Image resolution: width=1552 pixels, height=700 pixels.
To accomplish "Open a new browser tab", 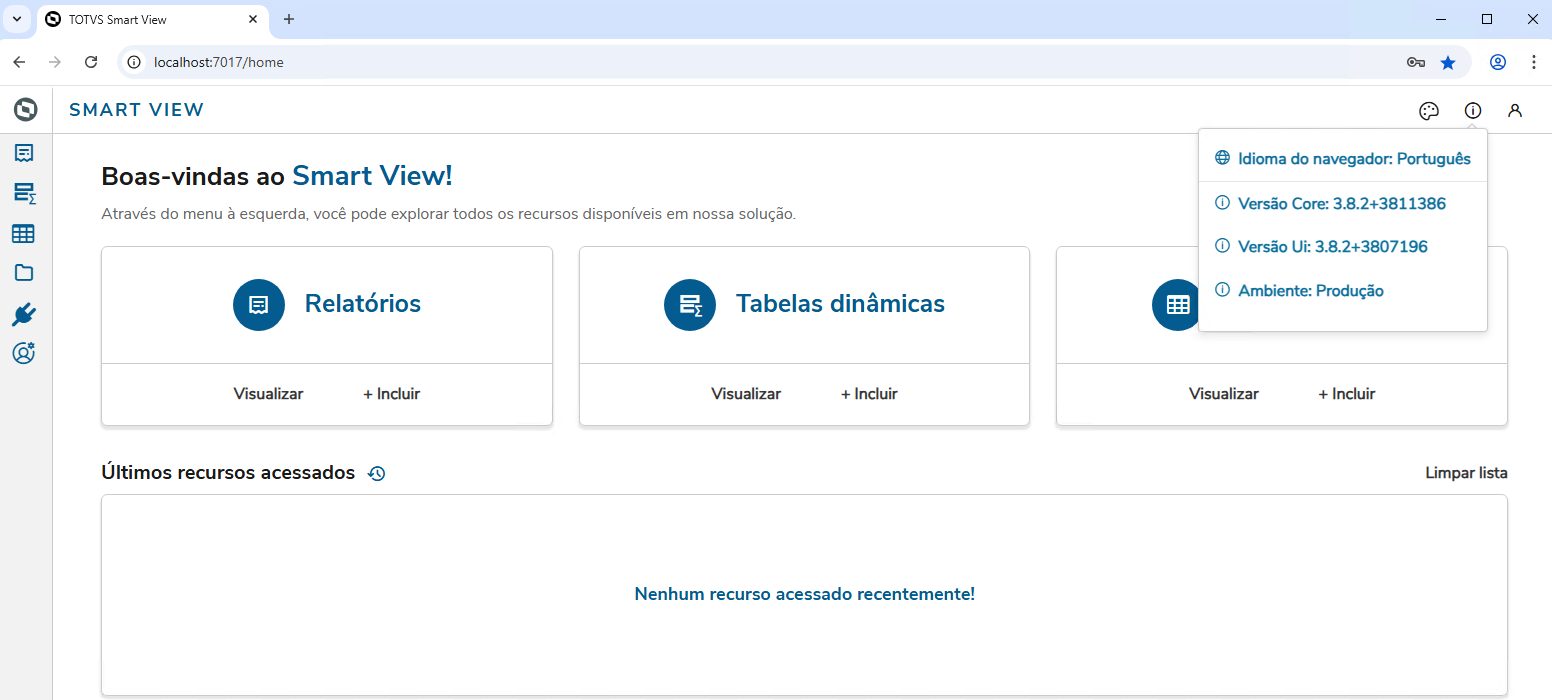I will tap(289, 19).
